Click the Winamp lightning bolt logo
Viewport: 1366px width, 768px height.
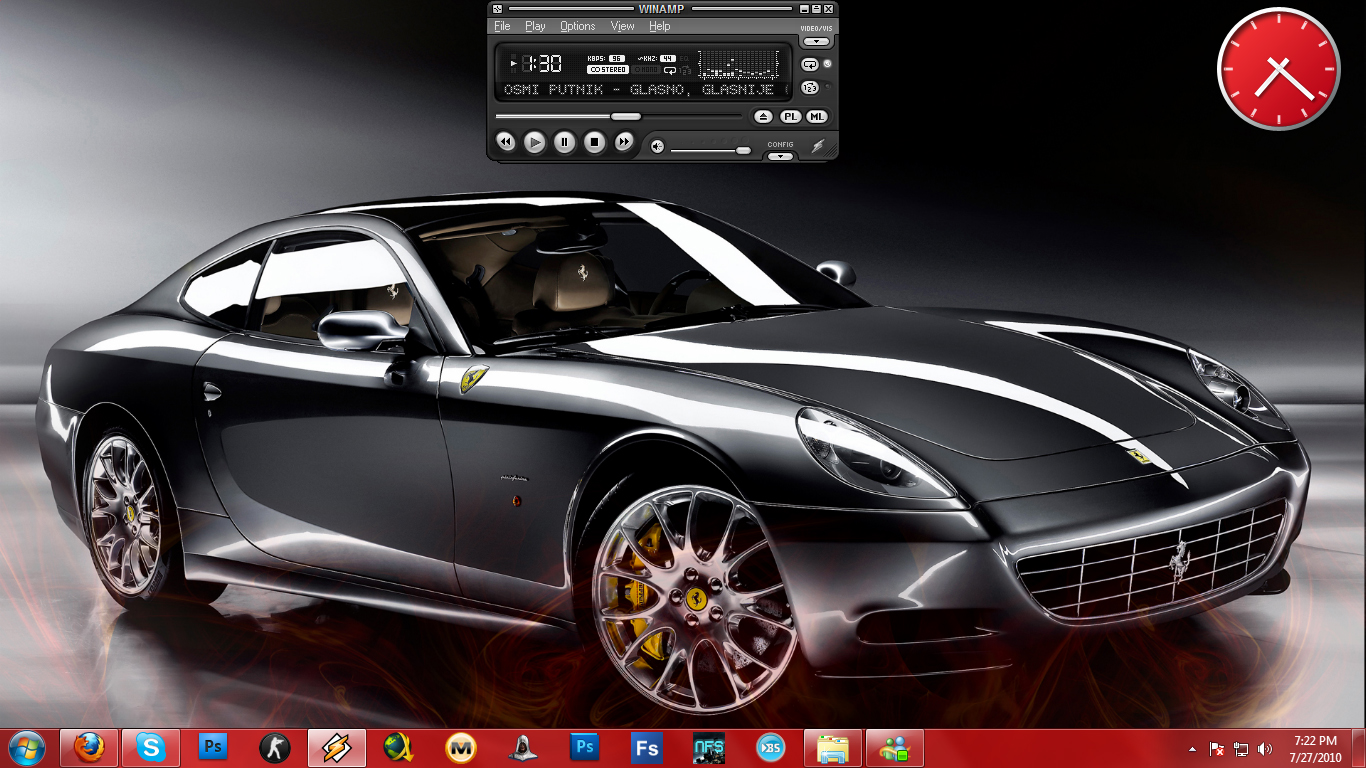(818, 147)
